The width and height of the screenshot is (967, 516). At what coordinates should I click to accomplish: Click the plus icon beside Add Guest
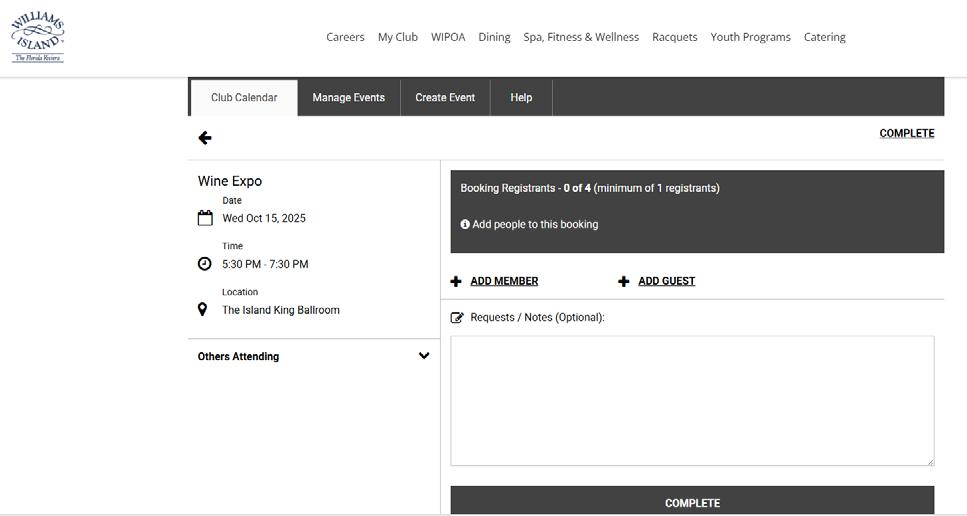[x=624, y=282]
